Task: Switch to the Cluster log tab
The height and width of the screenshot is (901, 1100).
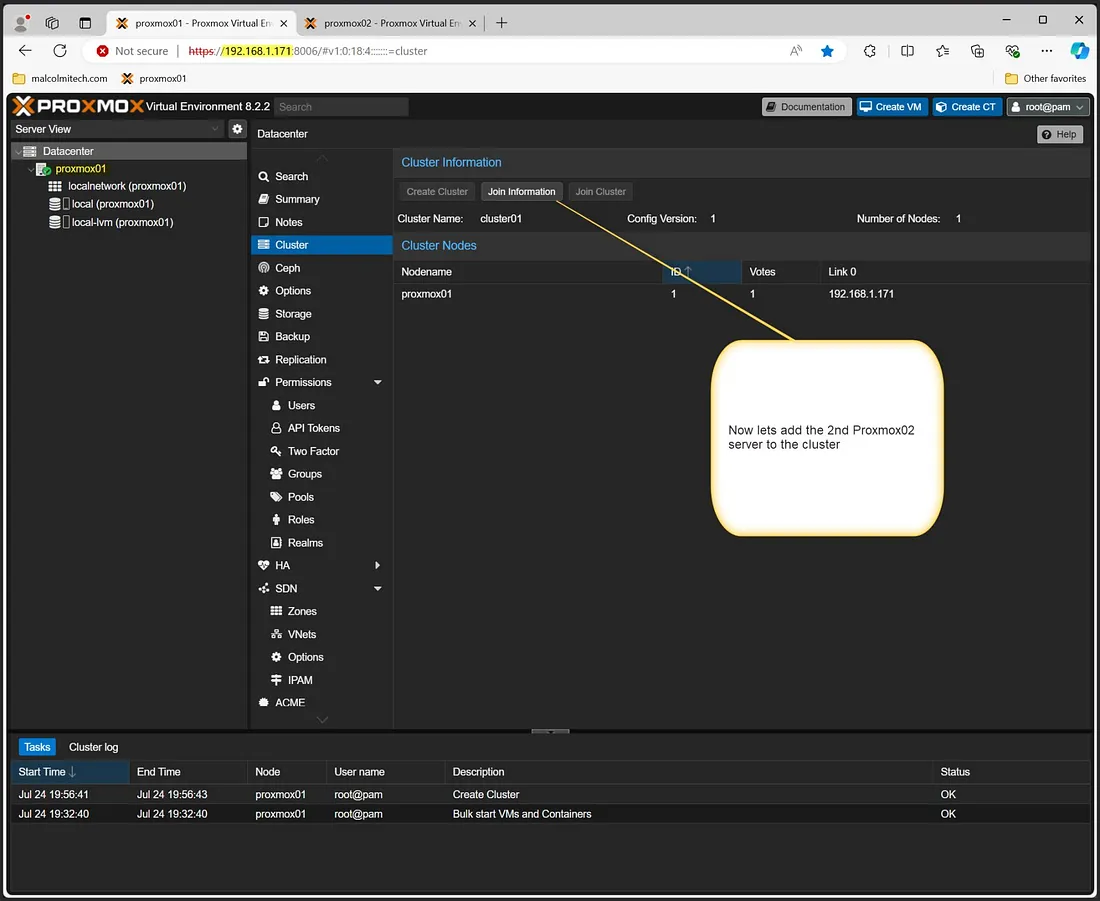Action: point(93,747)
